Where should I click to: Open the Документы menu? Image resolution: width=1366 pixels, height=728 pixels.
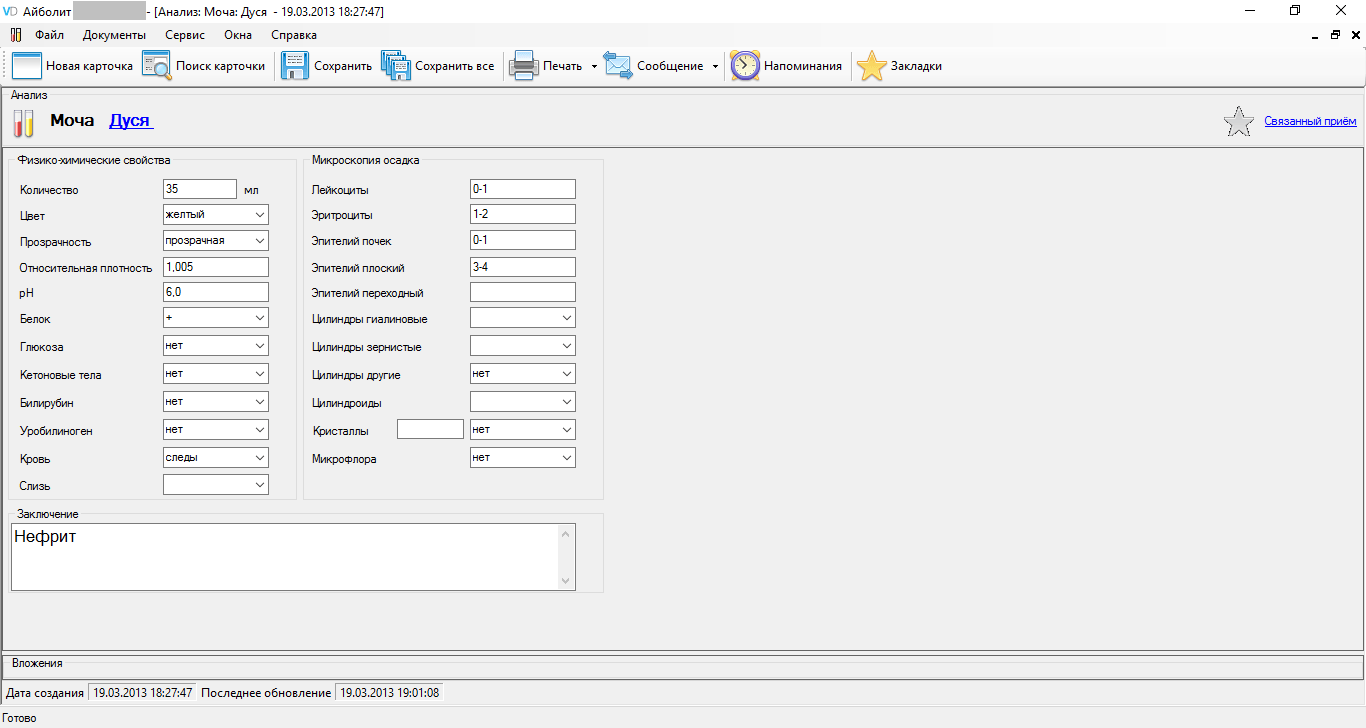click(114, 35)
